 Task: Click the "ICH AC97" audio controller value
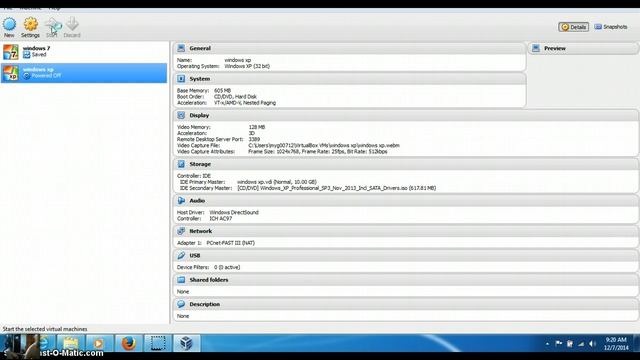click(220, 219)
